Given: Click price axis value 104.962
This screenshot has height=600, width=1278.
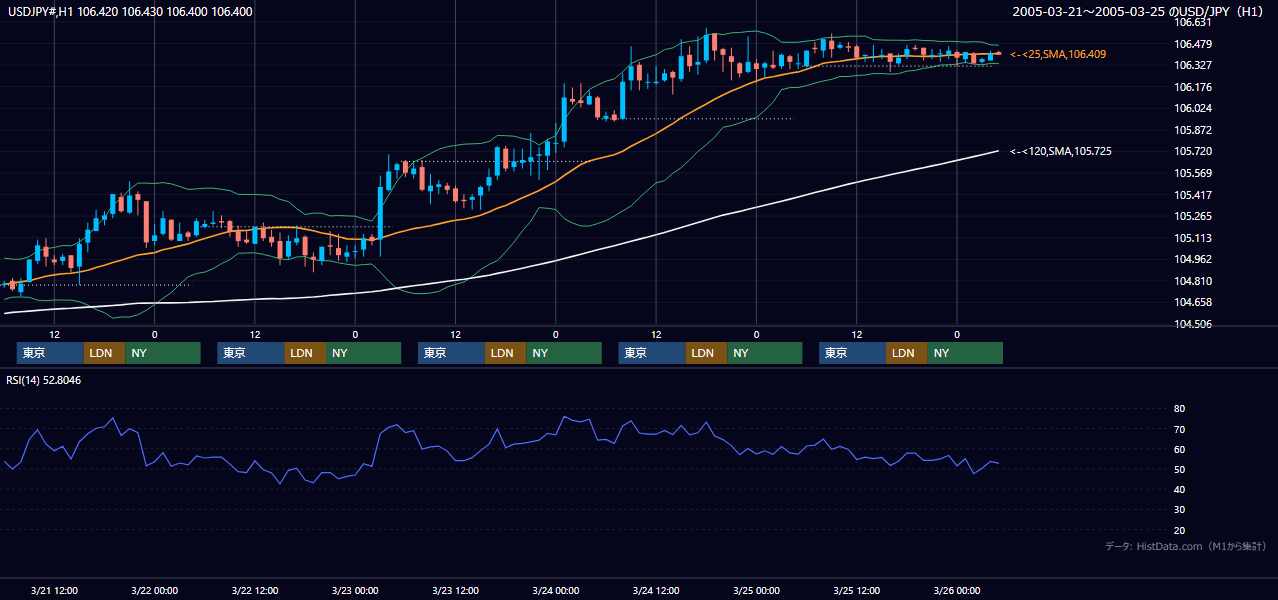Looking at the screenshot, I should (1193, 259).
